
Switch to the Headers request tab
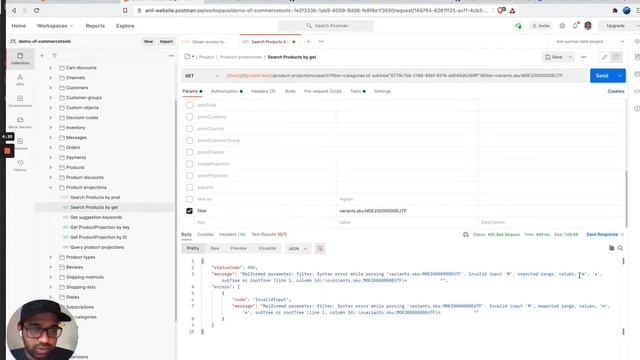pos(263,91)
